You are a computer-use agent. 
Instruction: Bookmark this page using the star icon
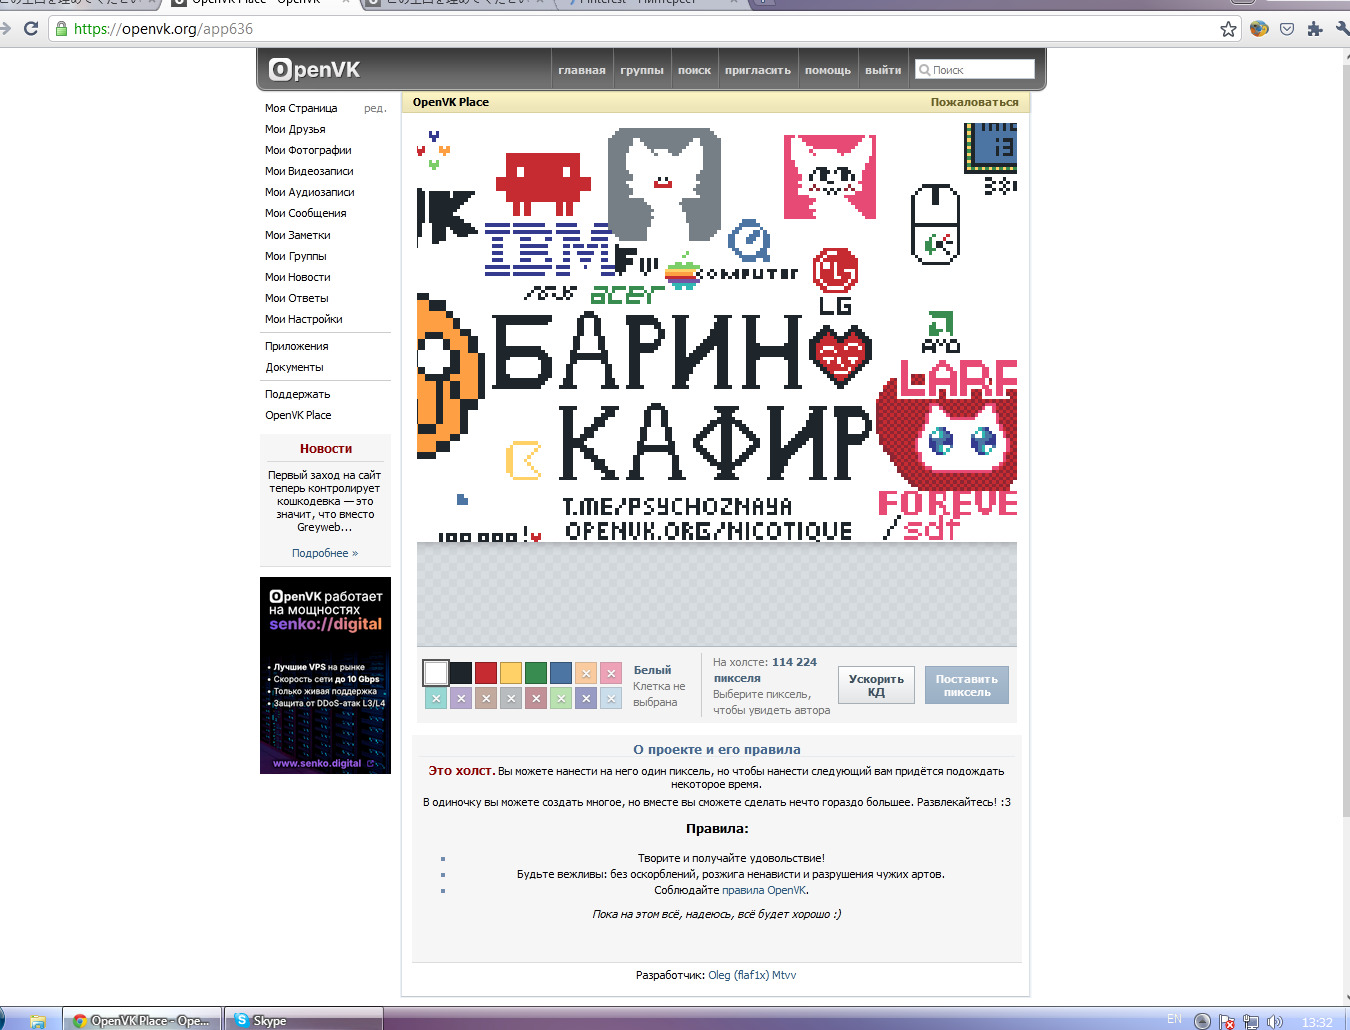pyautogui.click(x=1229, y=29)
